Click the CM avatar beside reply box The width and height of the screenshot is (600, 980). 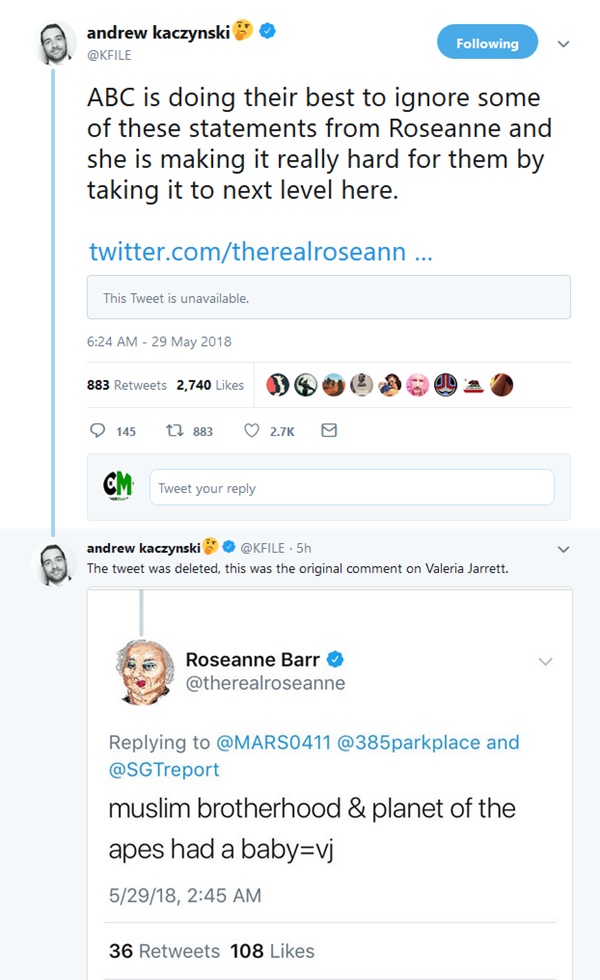118,486
